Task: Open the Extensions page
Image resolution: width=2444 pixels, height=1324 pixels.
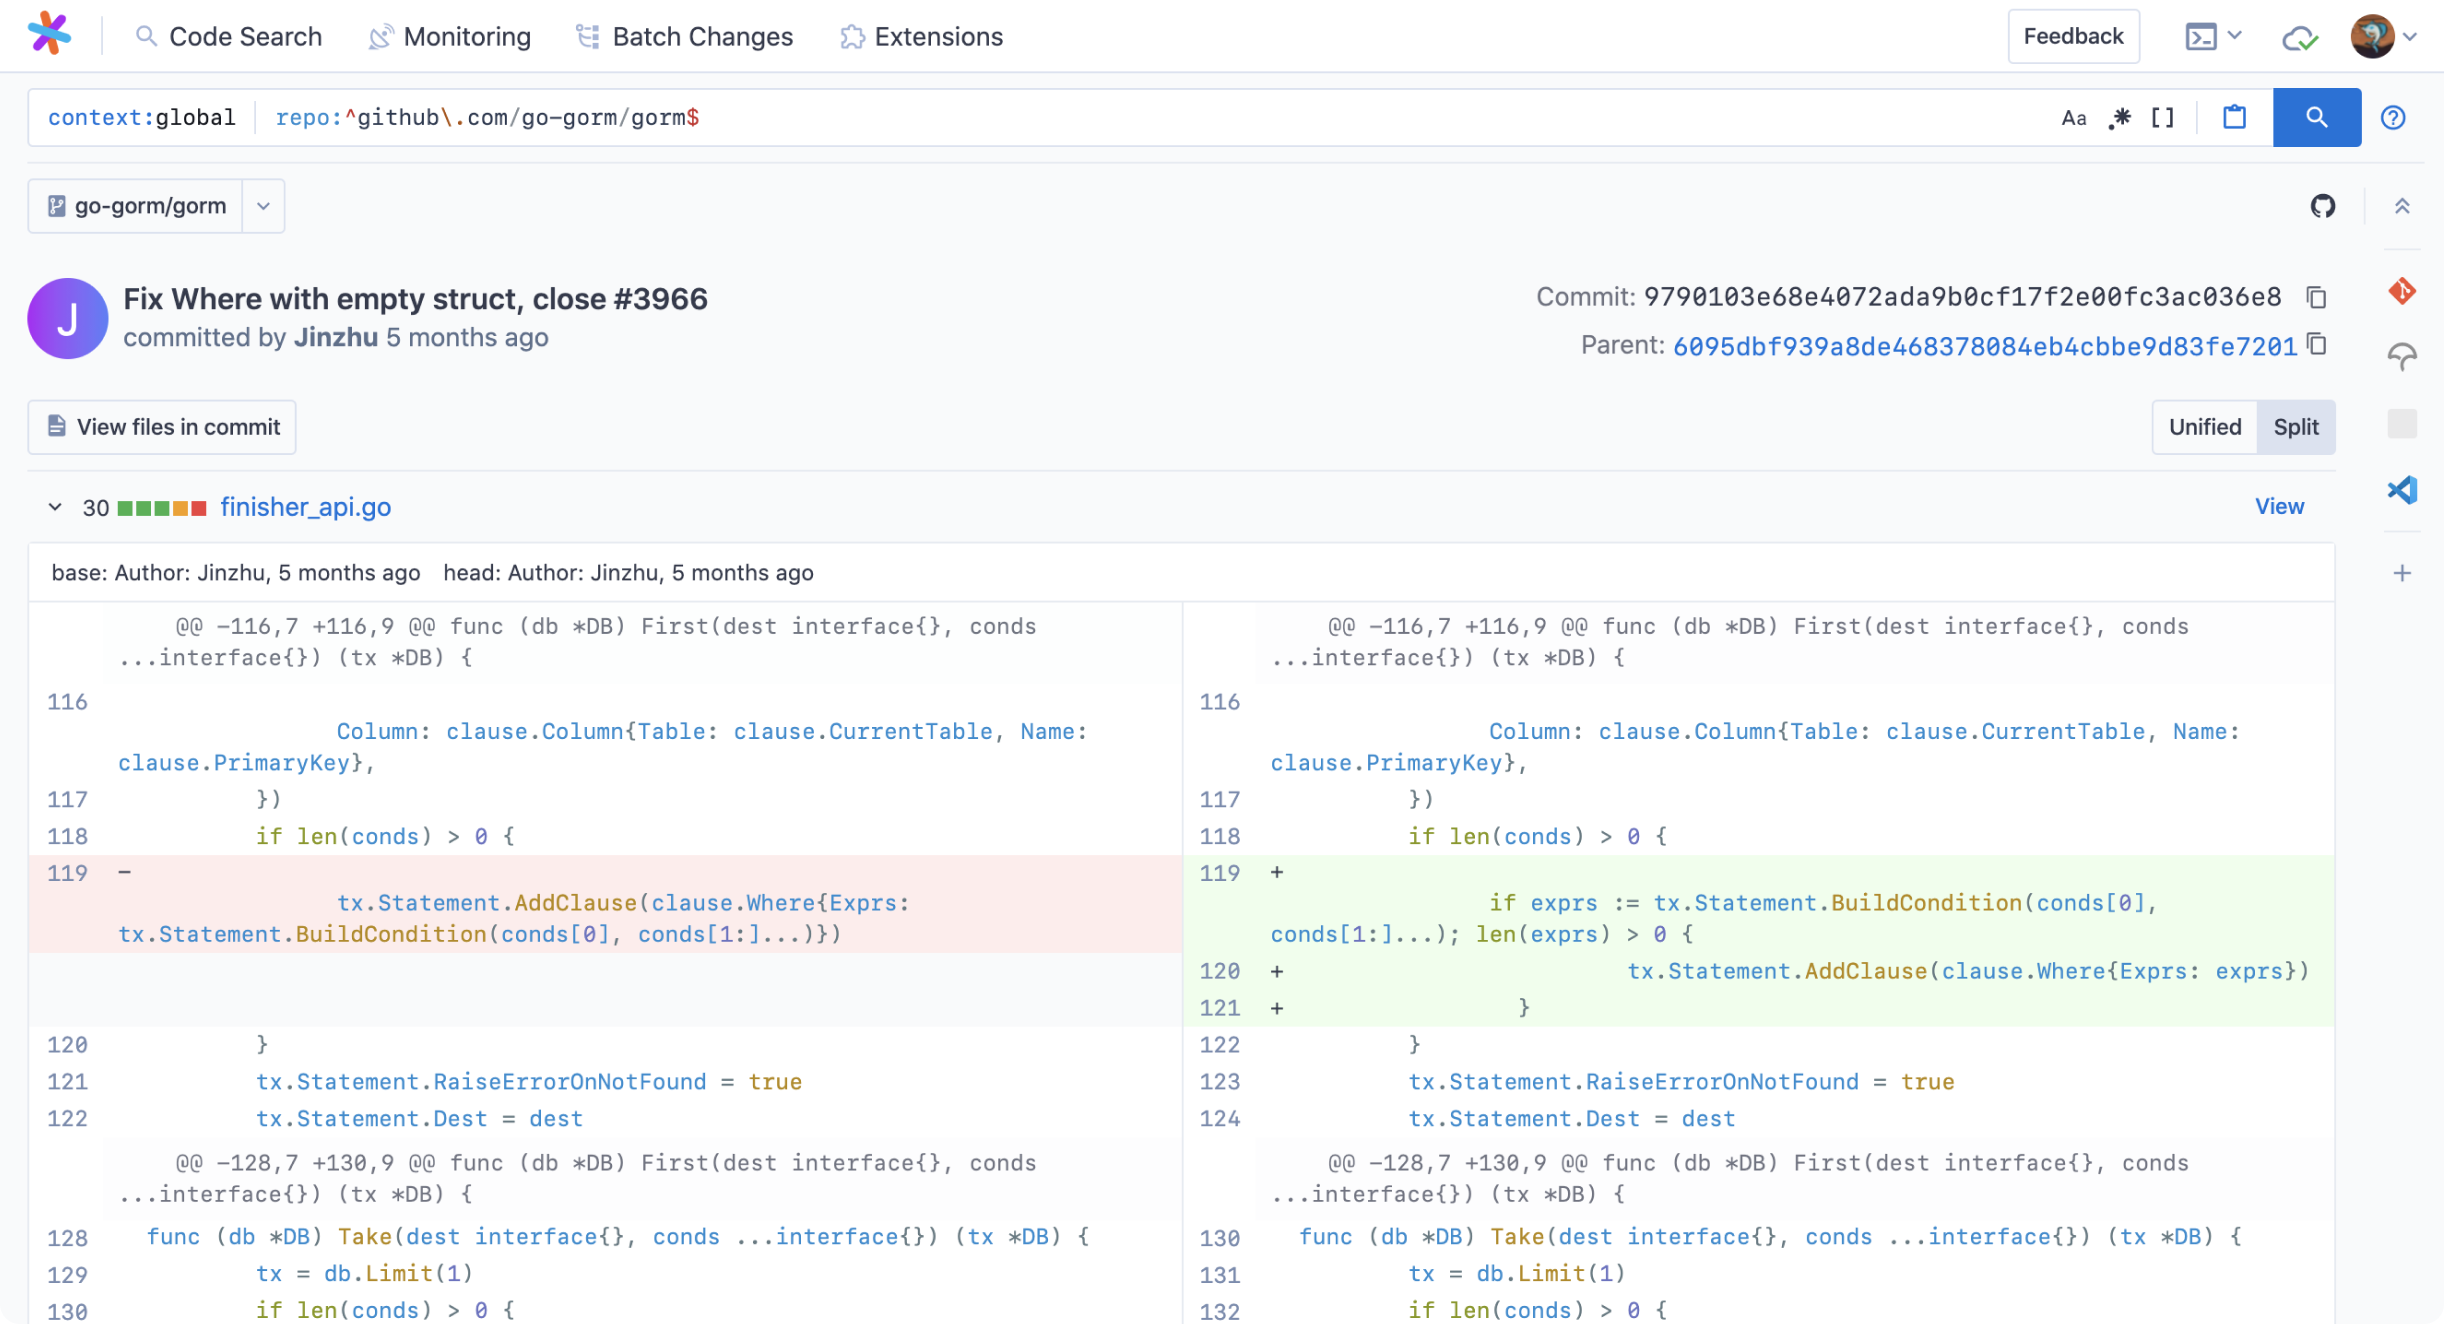Action: pos(921,37)
